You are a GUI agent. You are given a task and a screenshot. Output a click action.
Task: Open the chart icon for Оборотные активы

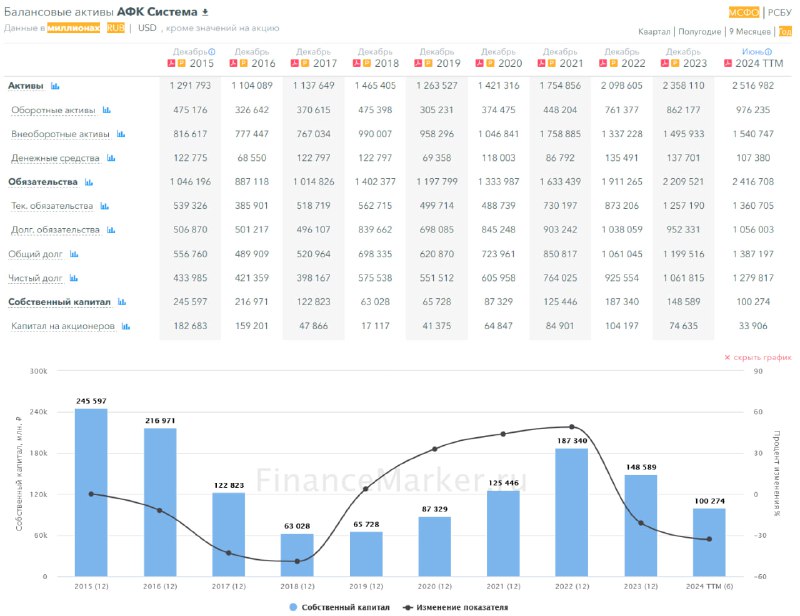[107, 110]
